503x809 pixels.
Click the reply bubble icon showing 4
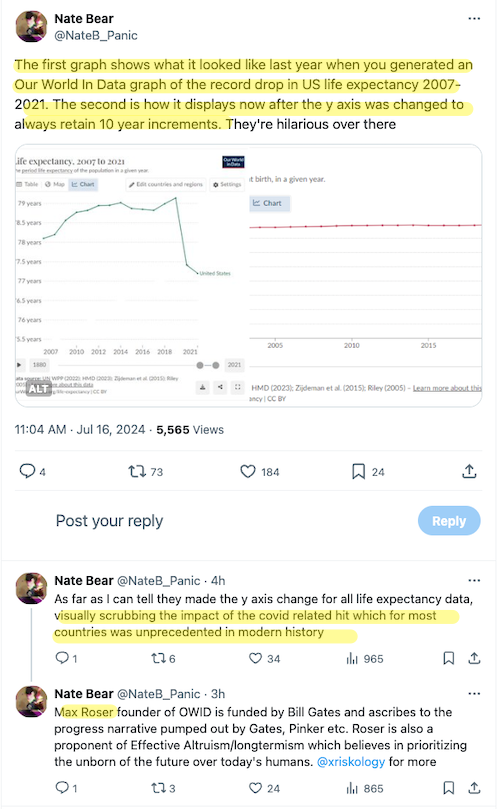27,471
